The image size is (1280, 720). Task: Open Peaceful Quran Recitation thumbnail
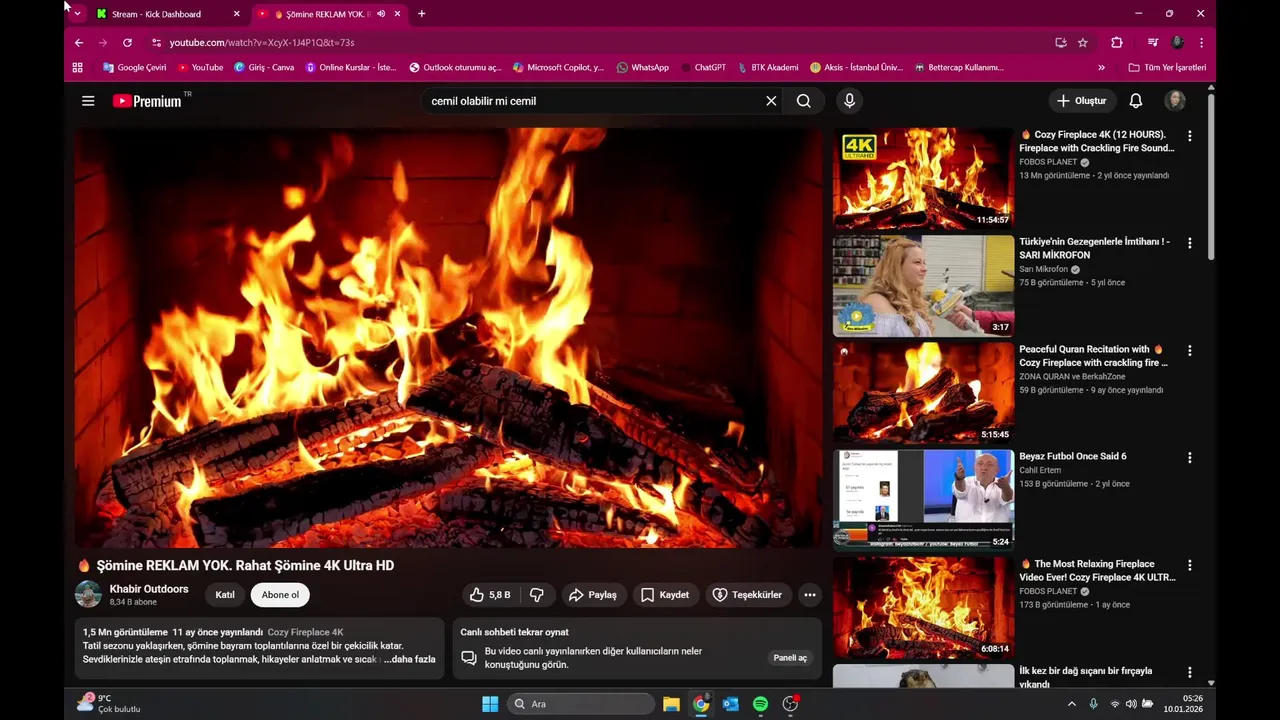(x=923, y=393)
